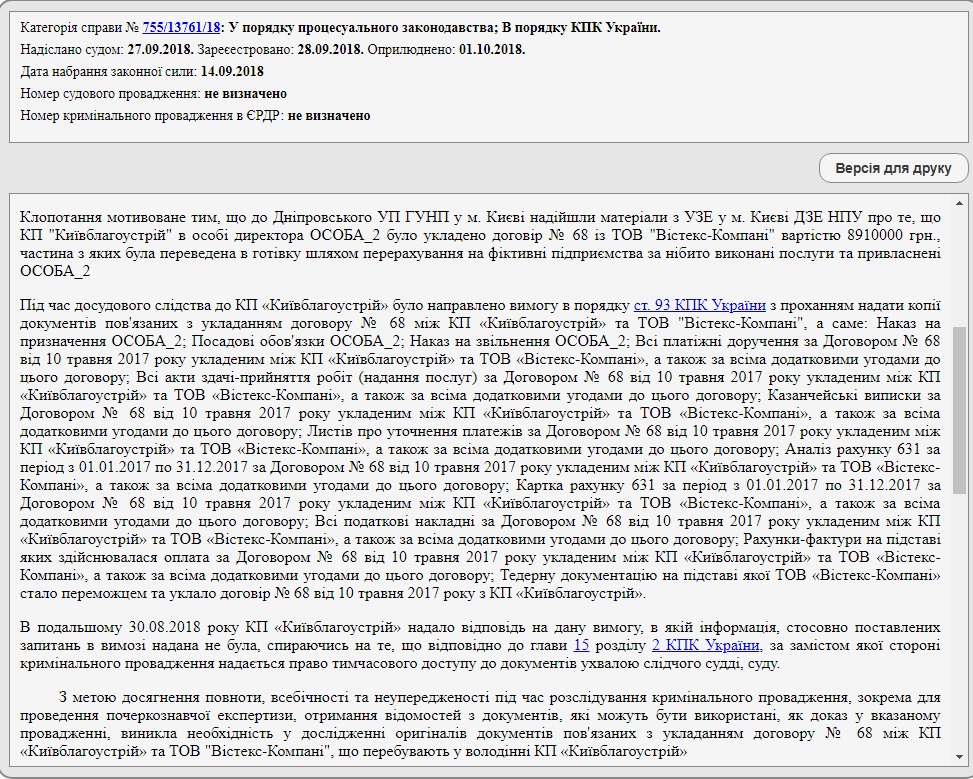Click the Зареєстровано date 28.09.2018
The image size is (973, 779).
coord(329,49)
